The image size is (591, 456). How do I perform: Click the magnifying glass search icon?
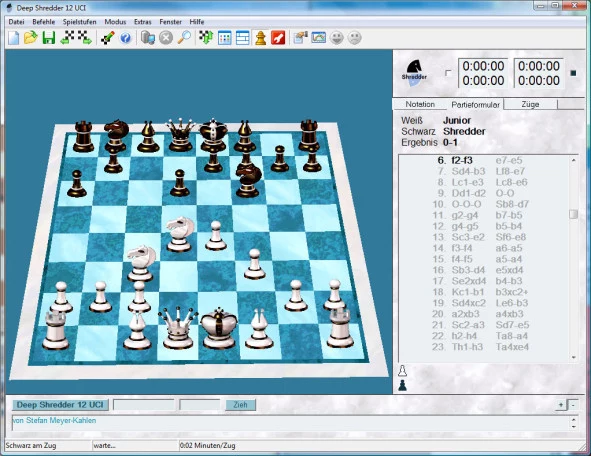184,38
